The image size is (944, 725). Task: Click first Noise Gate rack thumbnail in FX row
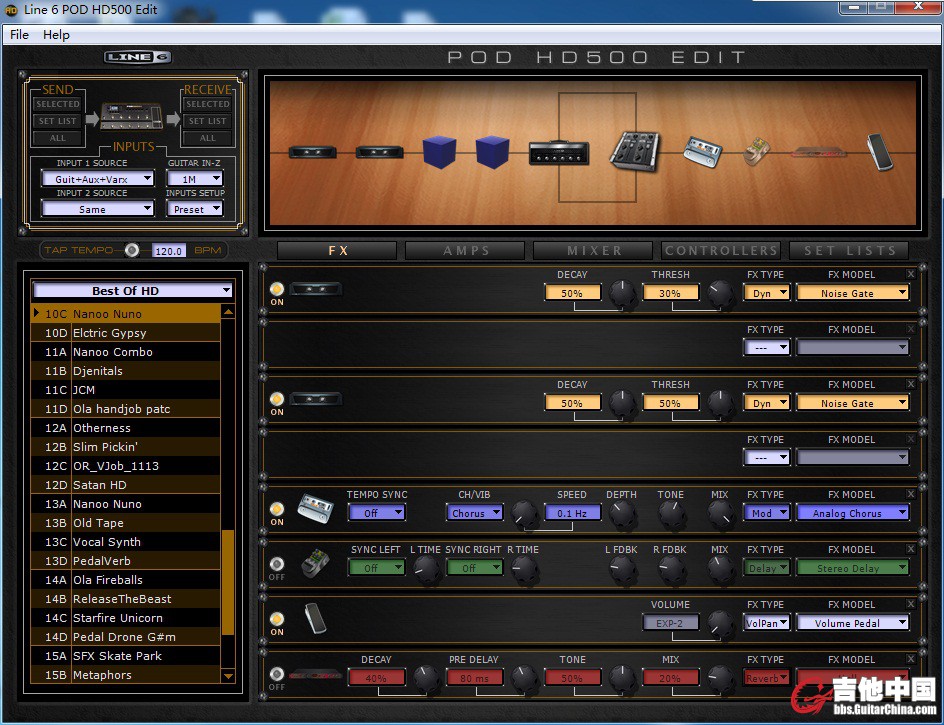click(x=316, y=289)
